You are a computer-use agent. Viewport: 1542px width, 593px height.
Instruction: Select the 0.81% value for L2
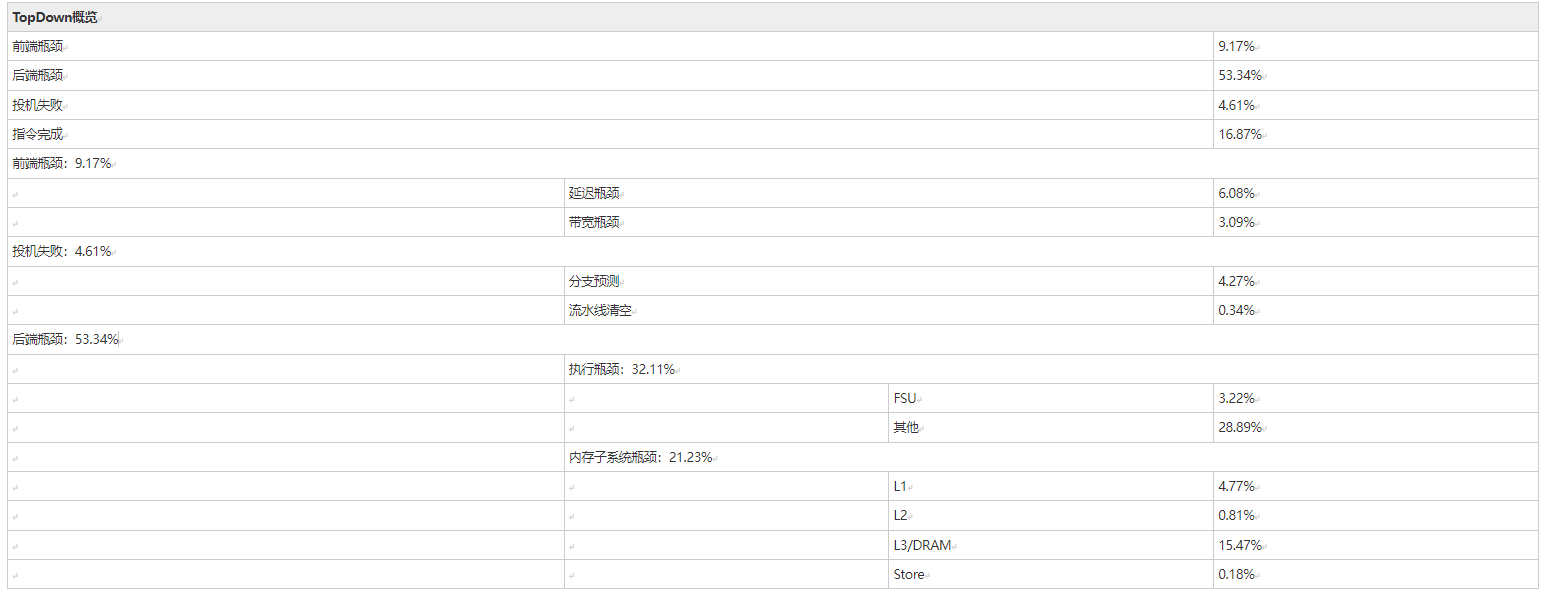tap(1236, 516)
